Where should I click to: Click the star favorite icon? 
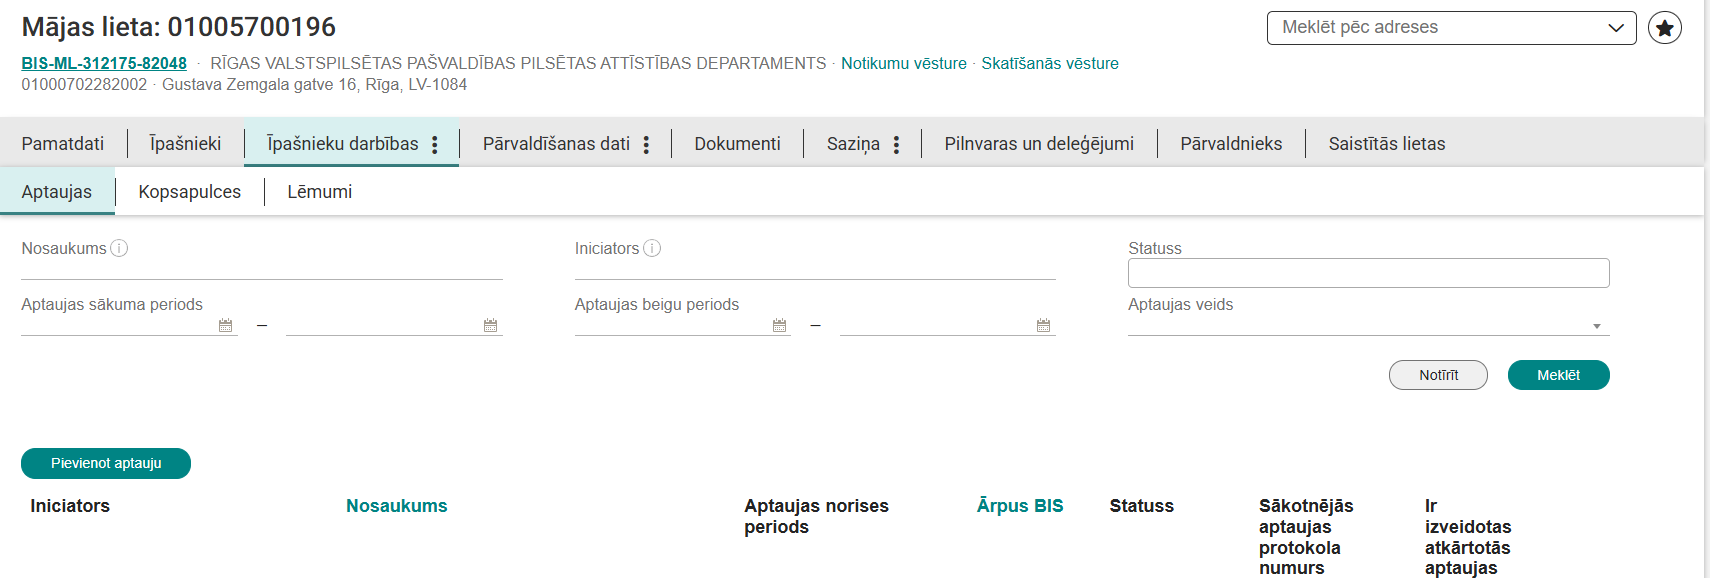click(x=1664, y=28)
